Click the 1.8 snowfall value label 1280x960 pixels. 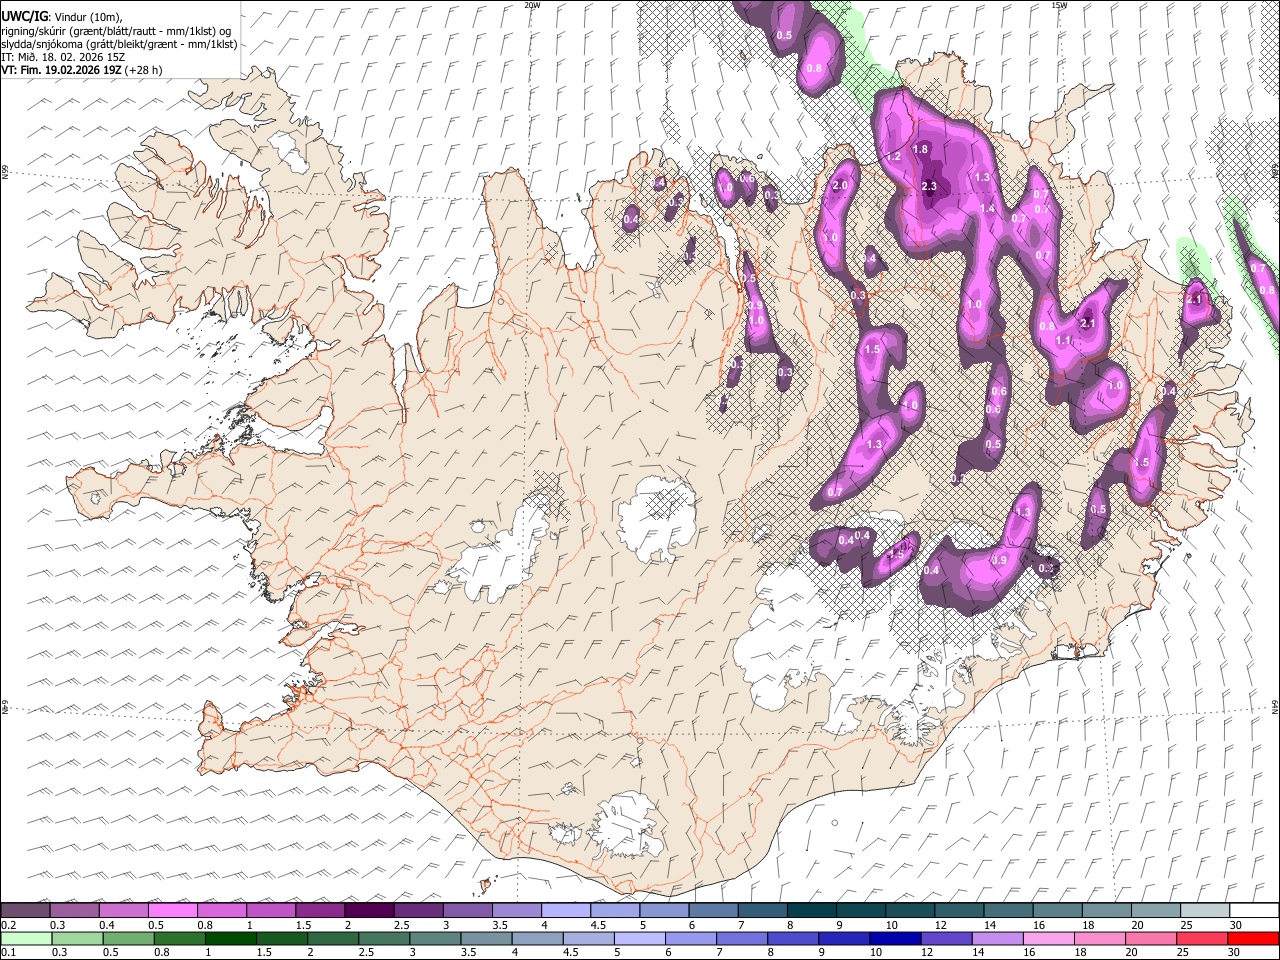(x=921, y=149)
